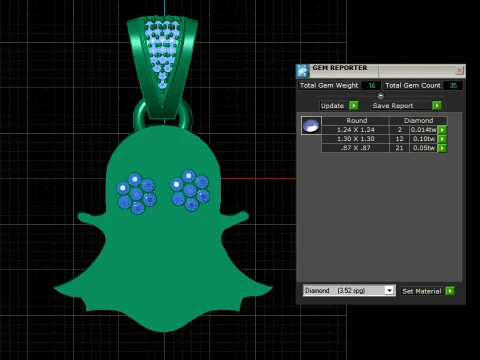Click the green arrow beside Save Report
This screenshot has width=480, height=360.
pyautogui.click(x=436, y=106)
